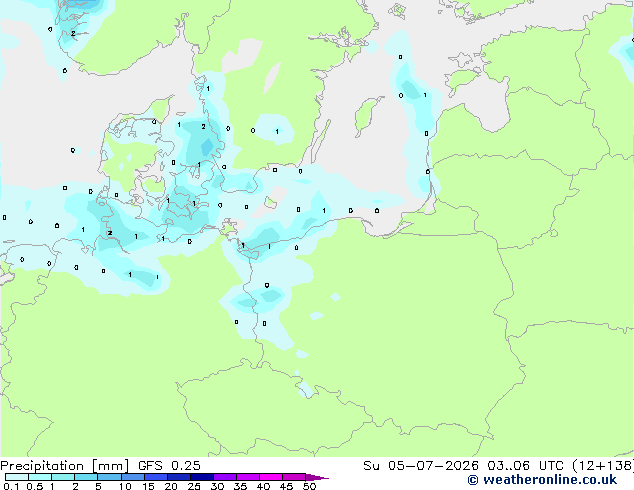Click the 'Precipitation [mm]' title text
The height and width of the screenshot is (490, 634).
(65, 466)
